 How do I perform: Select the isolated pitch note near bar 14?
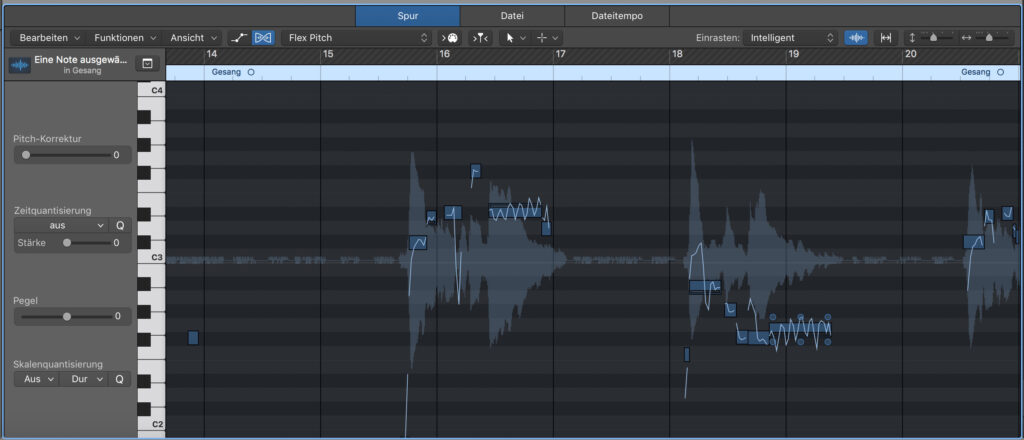193,338
